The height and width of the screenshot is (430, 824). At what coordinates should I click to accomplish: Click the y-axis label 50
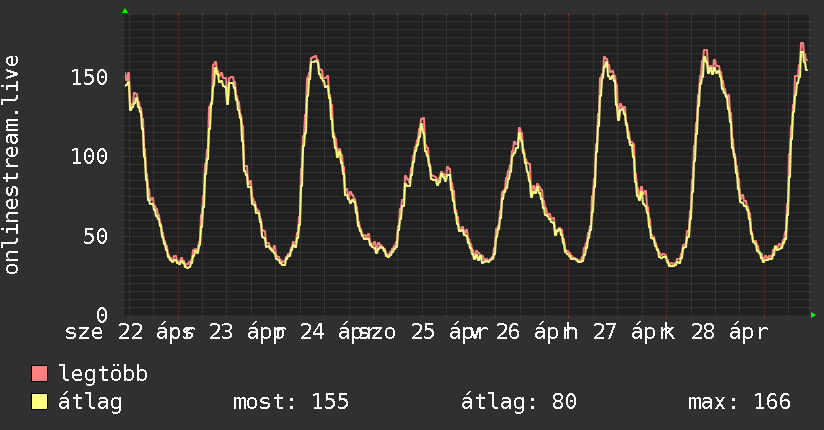pos(96,236)
